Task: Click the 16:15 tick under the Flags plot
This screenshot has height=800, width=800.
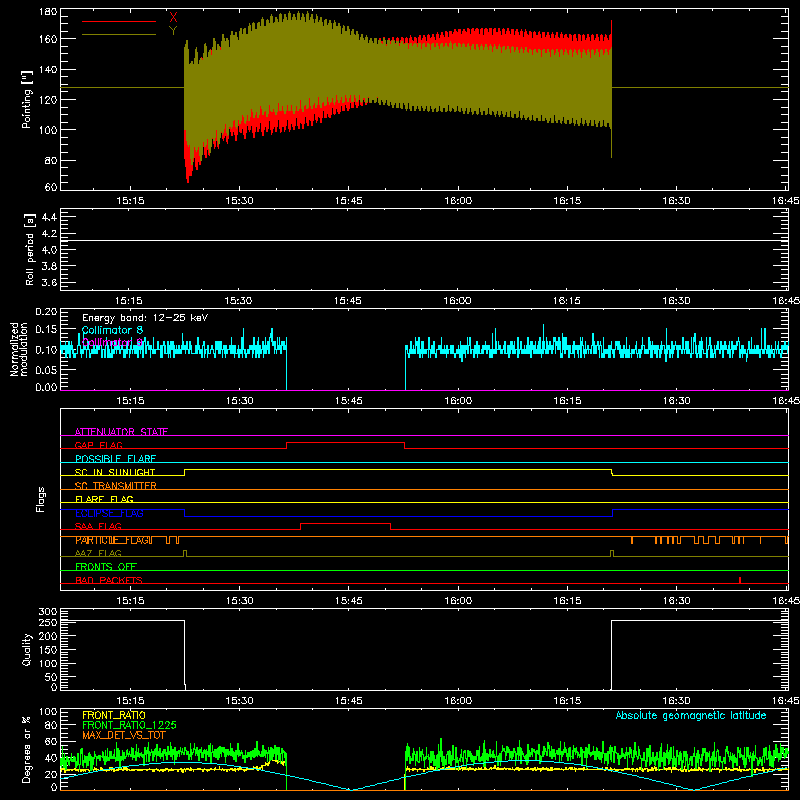Action: click(x=567, y=601)
